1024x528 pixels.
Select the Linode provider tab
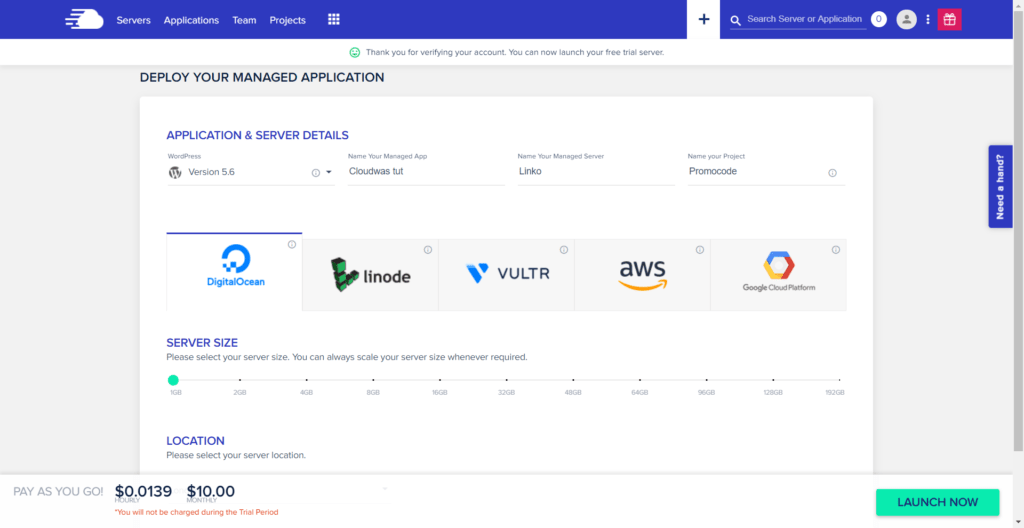tap(370, 275)
